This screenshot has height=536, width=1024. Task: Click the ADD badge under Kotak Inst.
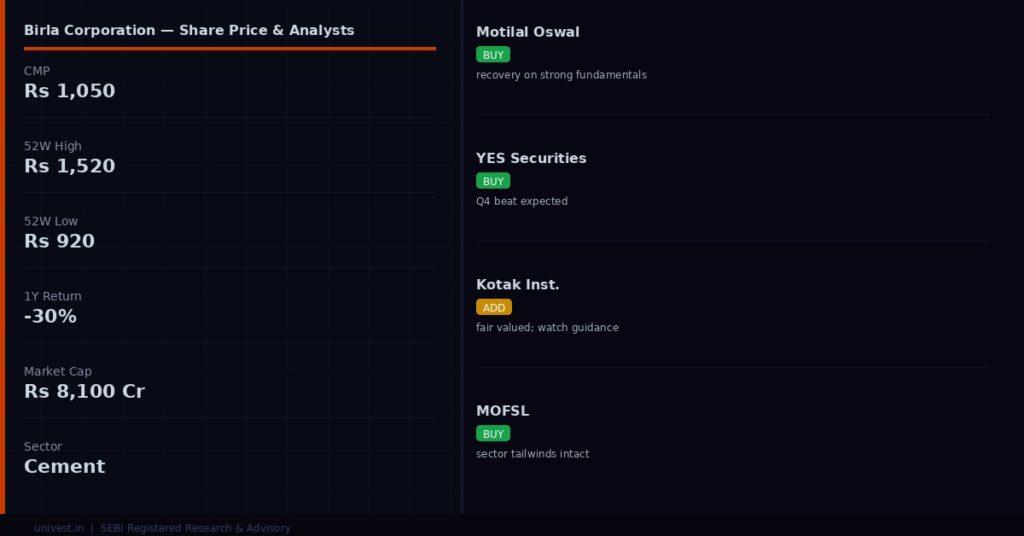tap(494, 307)
